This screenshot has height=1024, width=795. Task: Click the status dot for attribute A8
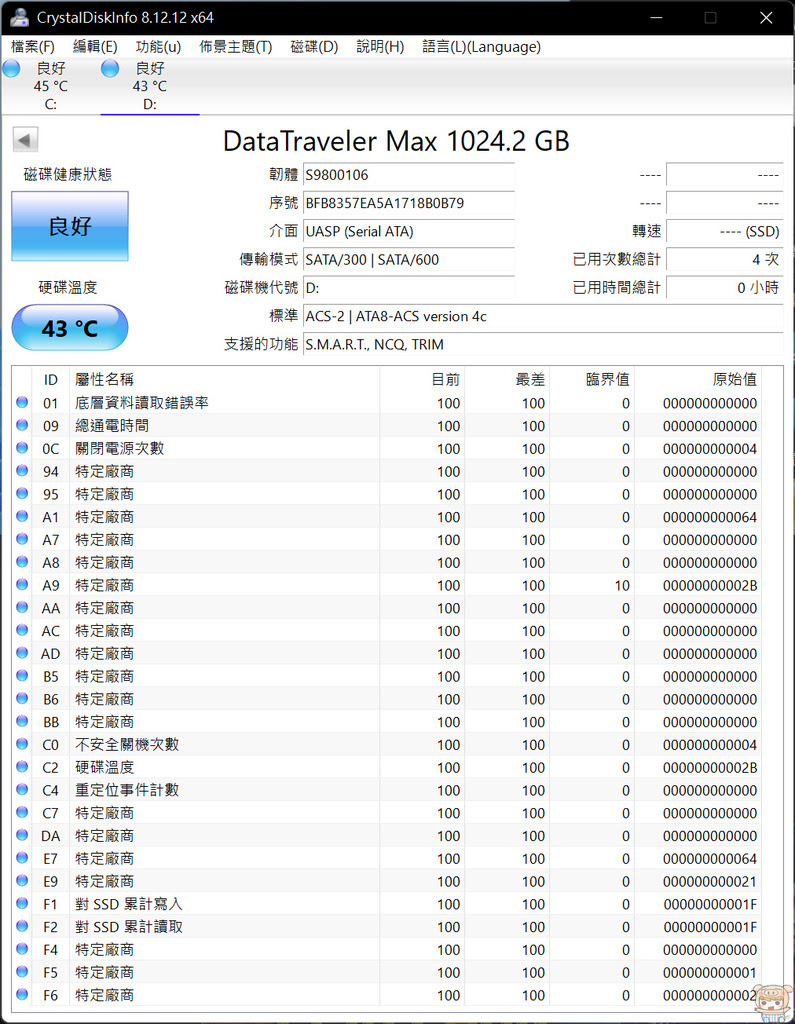(x=22, y=562)
